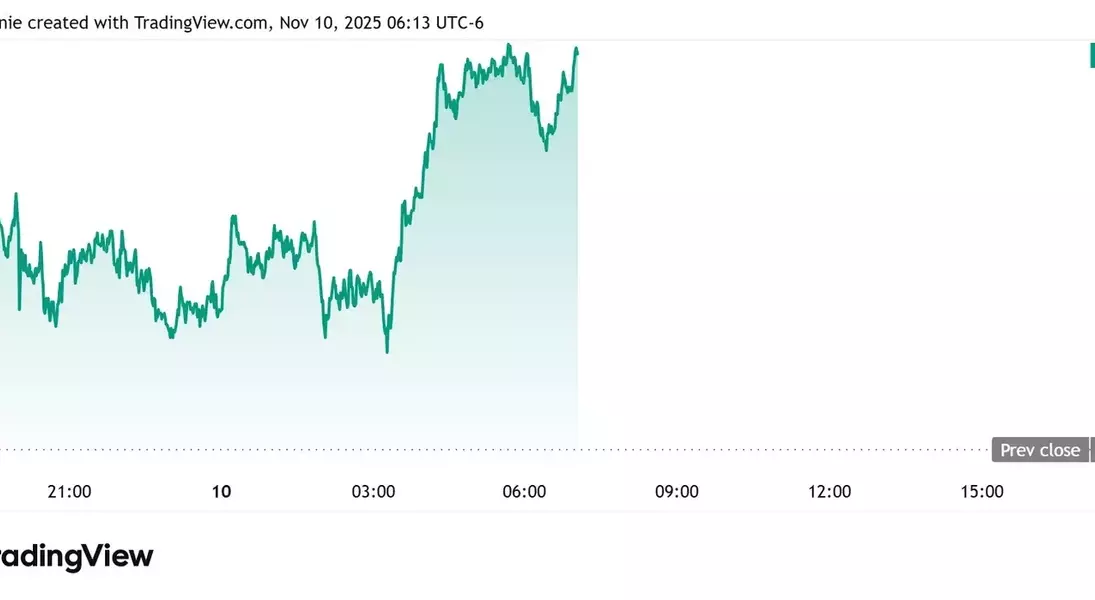This screenshot has width=1095, height=600.
Task: Click the price dip after the 06:00 peak
Action: pos(546,150)
